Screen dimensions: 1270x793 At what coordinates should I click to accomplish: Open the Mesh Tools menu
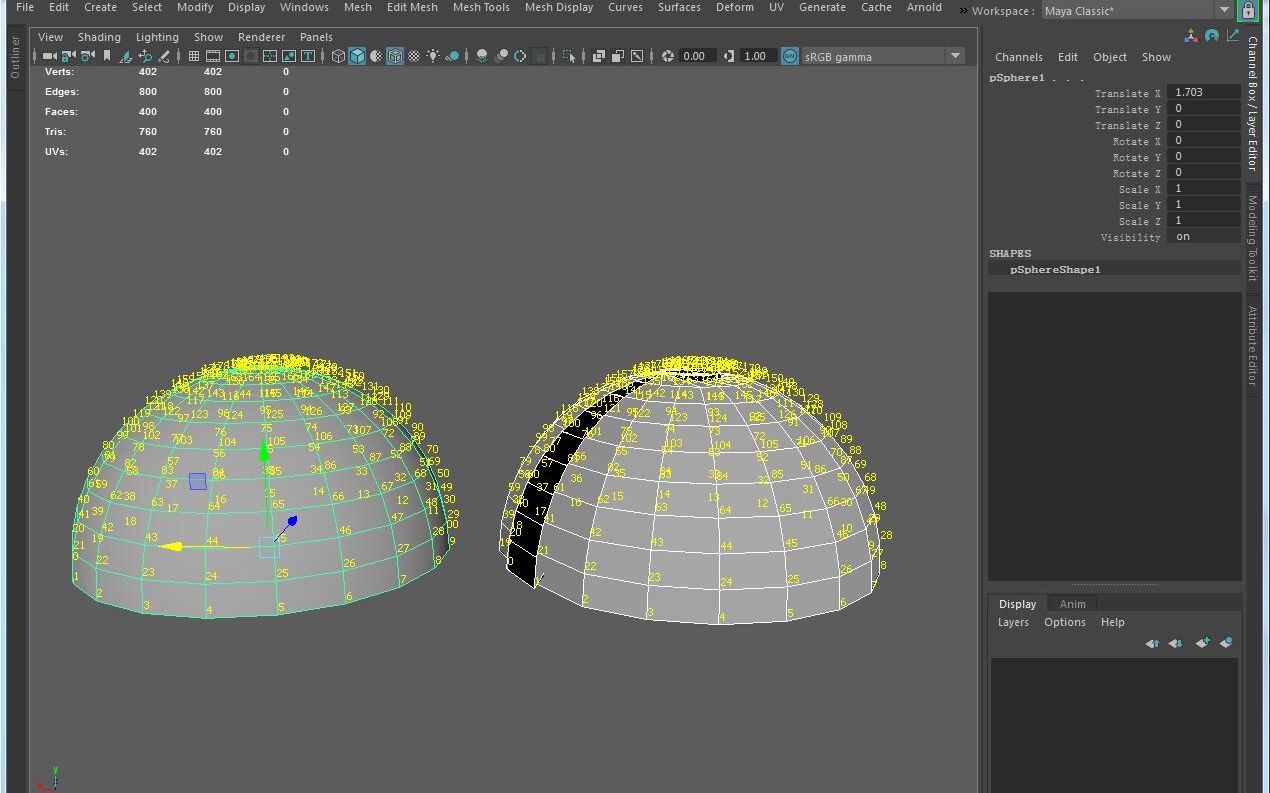[x=481, y=7]
